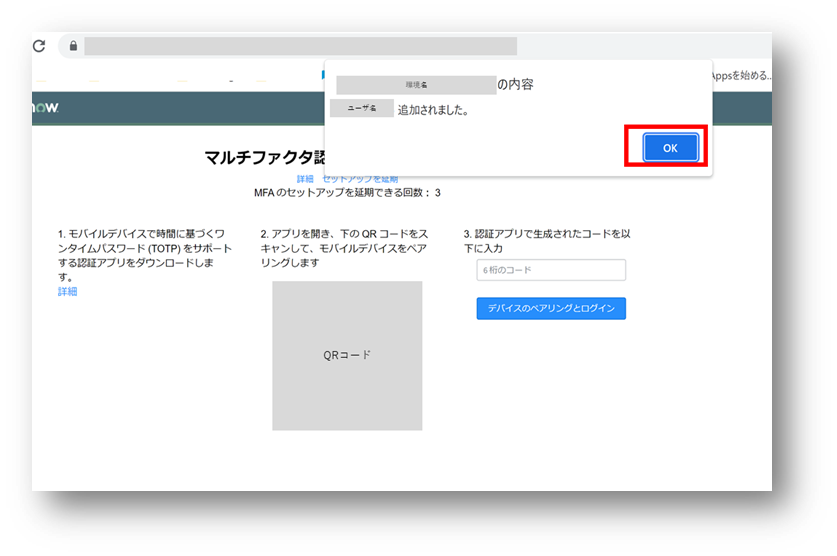Click the OK button in the dialog

click(x=670, y=148)
